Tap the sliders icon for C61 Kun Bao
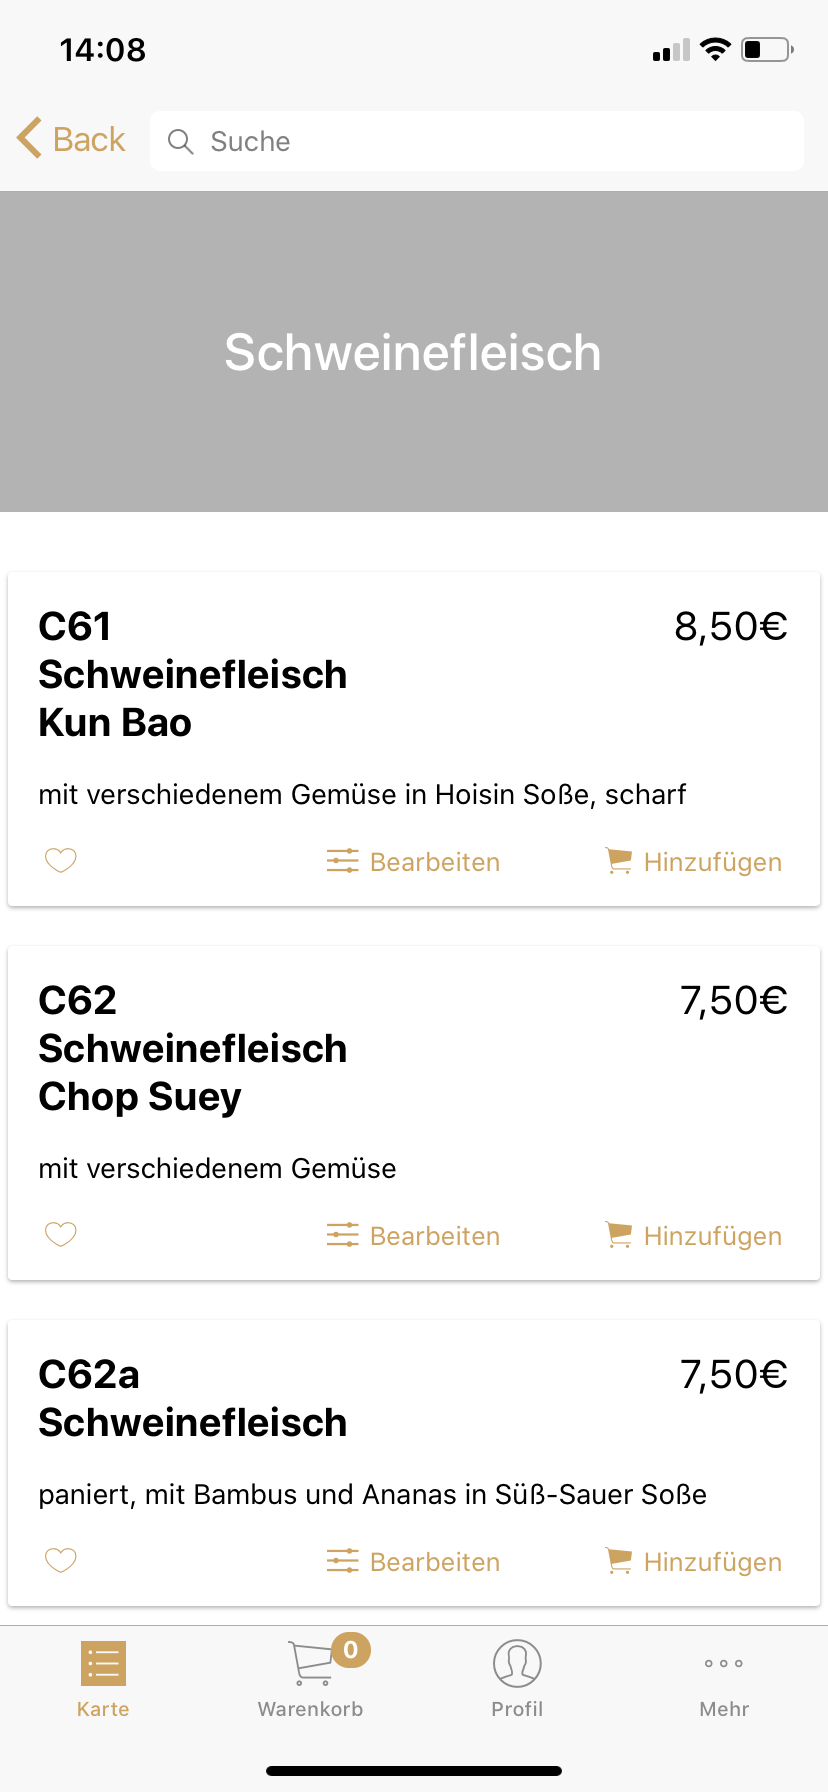828x1792 pixels. click(x=342, y=861)
